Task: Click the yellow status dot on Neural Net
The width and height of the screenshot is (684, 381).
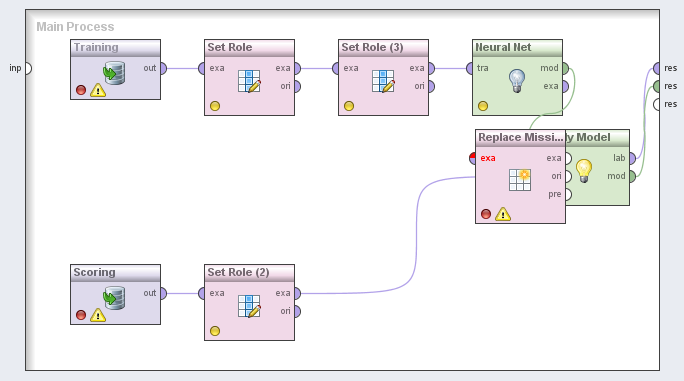Action: [482, 106]
